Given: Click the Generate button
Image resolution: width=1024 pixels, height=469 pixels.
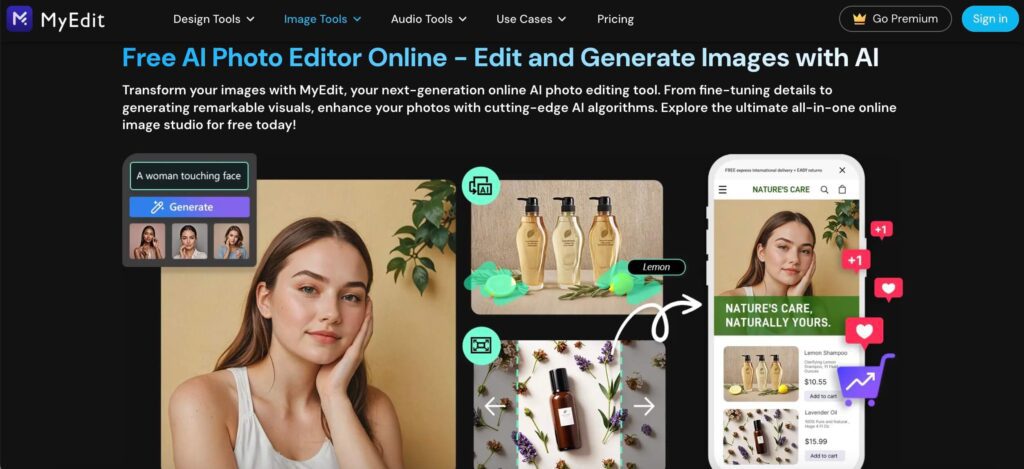Looking at the screenshot, I should 189,207.
